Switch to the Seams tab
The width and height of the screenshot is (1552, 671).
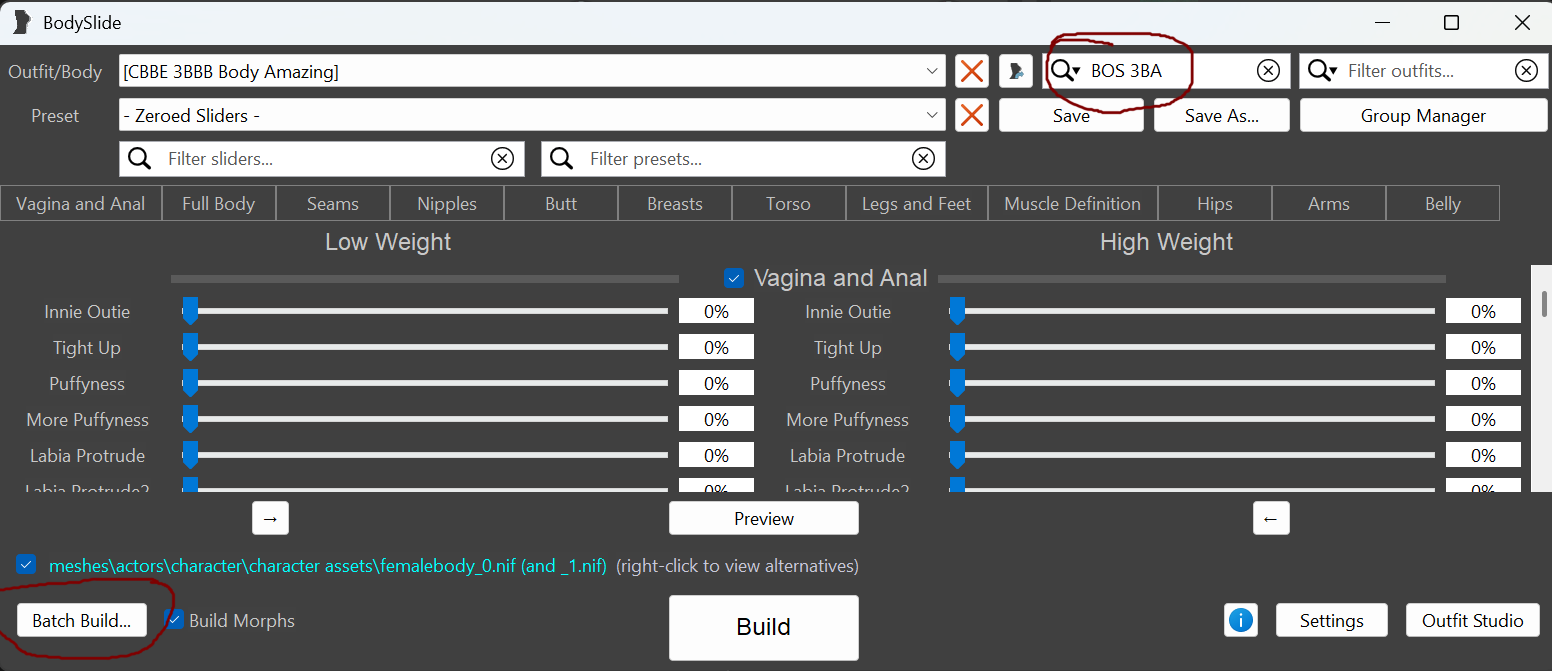pyautogui.click(x=333, y=203)
